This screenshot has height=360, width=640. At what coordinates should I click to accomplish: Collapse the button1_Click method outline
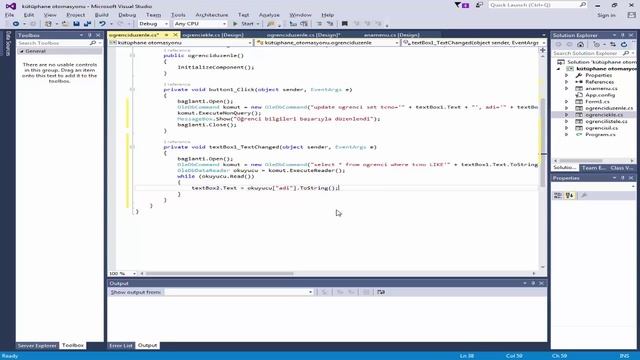132,89
